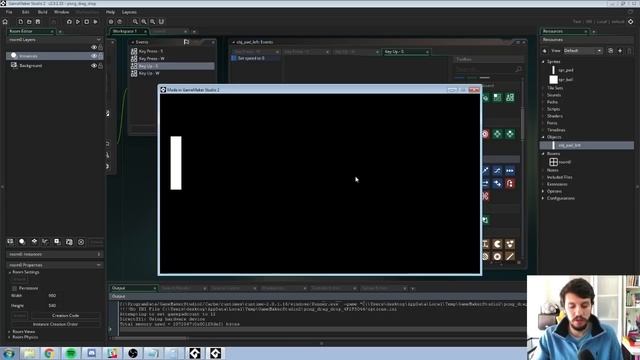
Task: Click the Creation Code button
Action: pos(65,316)
